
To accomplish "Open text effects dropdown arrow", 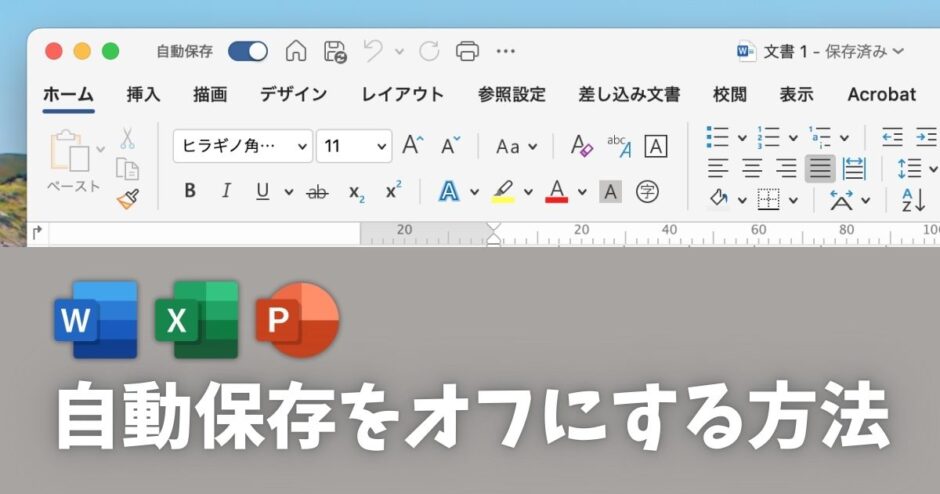I will click(474, 192).
